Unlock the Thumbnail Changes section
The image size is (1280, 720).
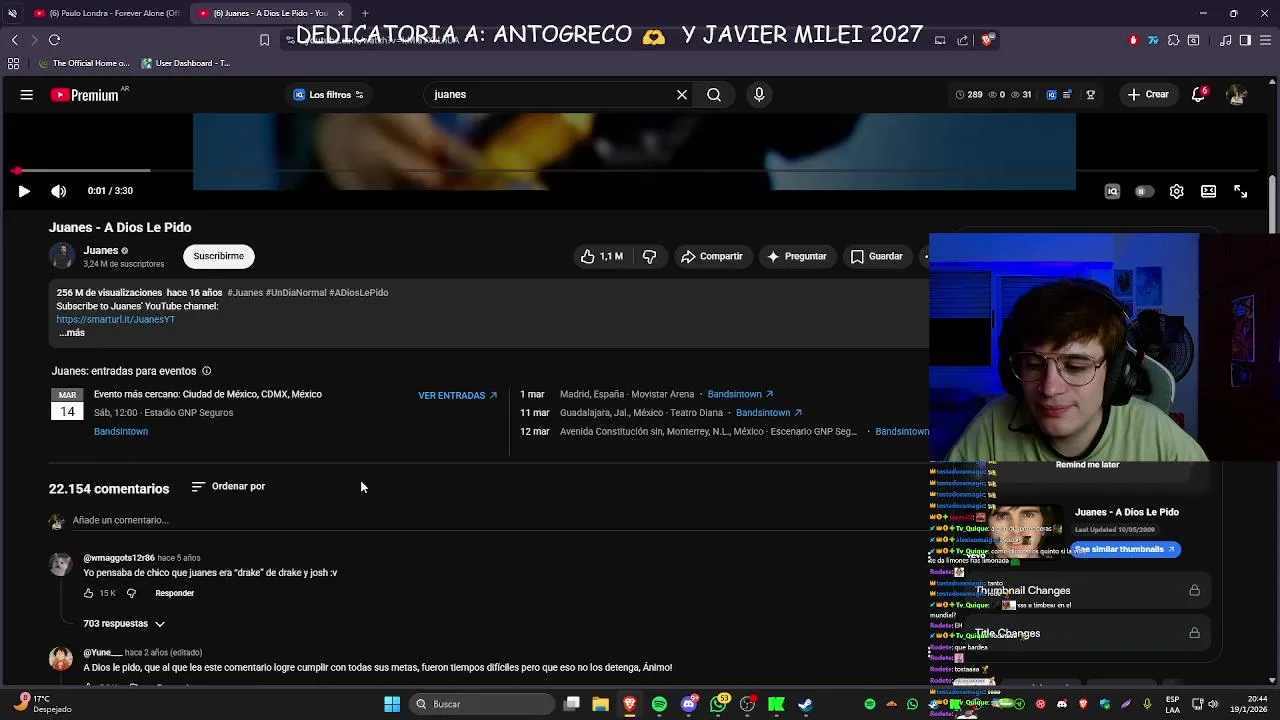1194,591
